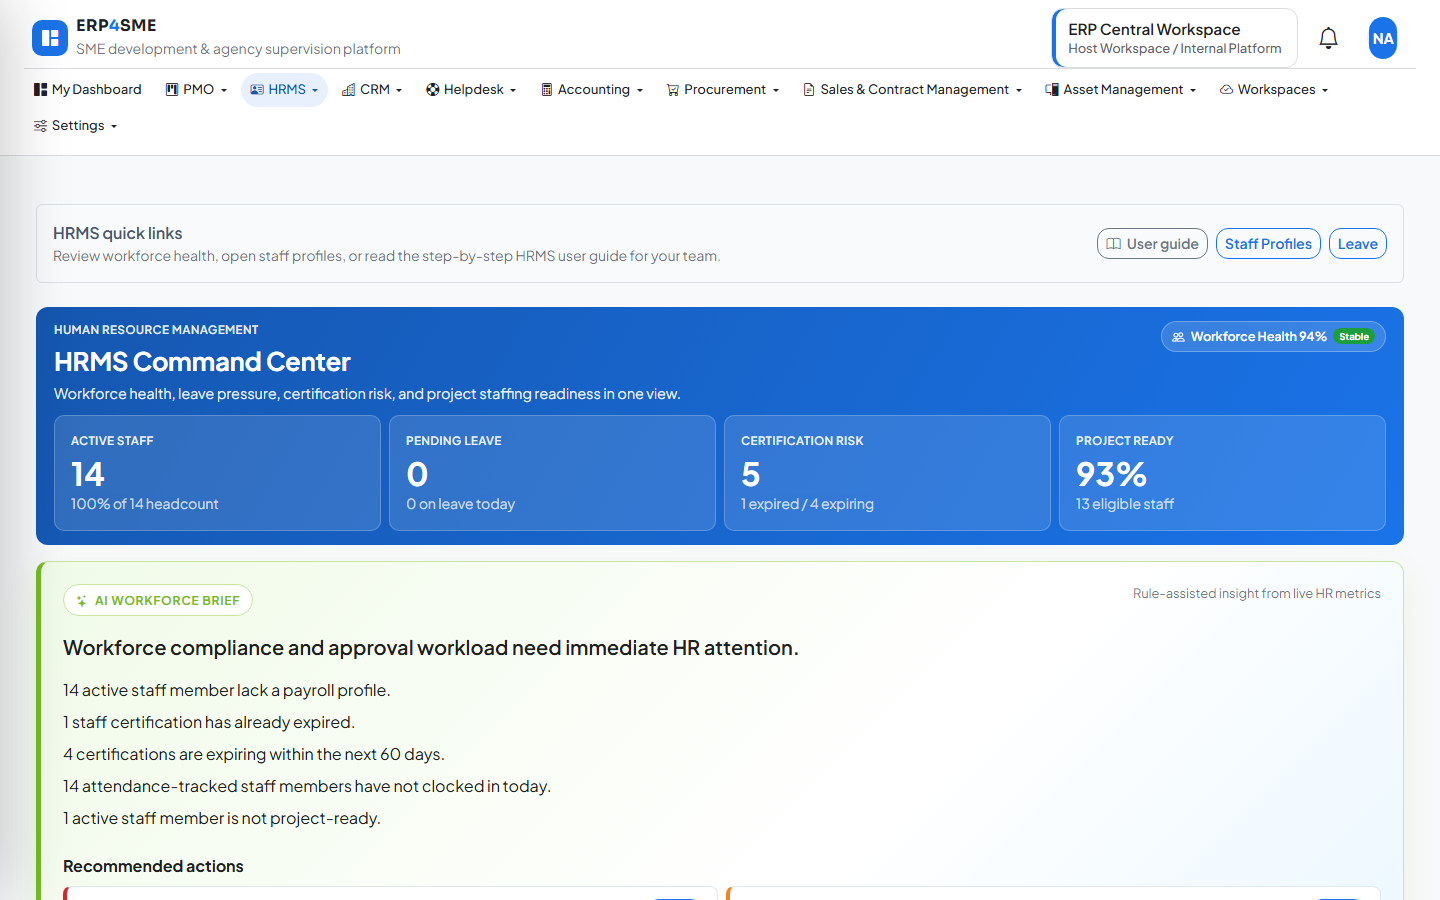Expand the Accounting dropdown arrow
This screenshot has width=1440, height=900.
[x=640, y=90]
